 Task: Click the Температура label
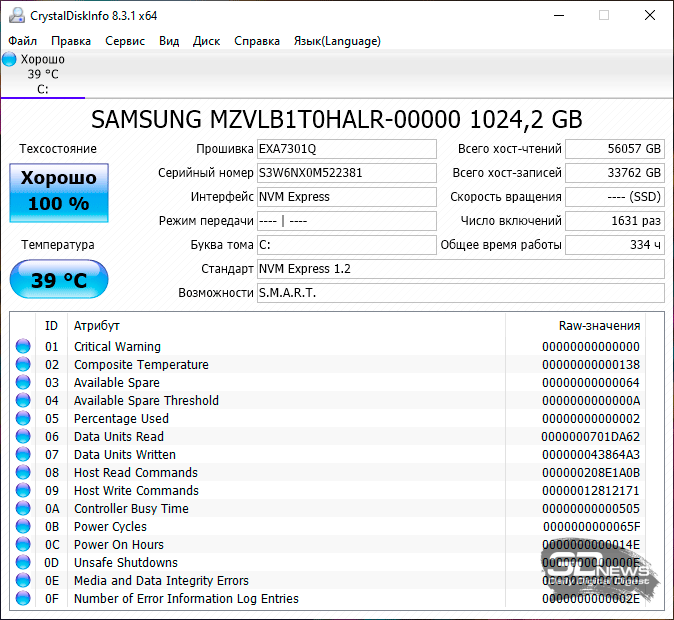pos(58,245)
